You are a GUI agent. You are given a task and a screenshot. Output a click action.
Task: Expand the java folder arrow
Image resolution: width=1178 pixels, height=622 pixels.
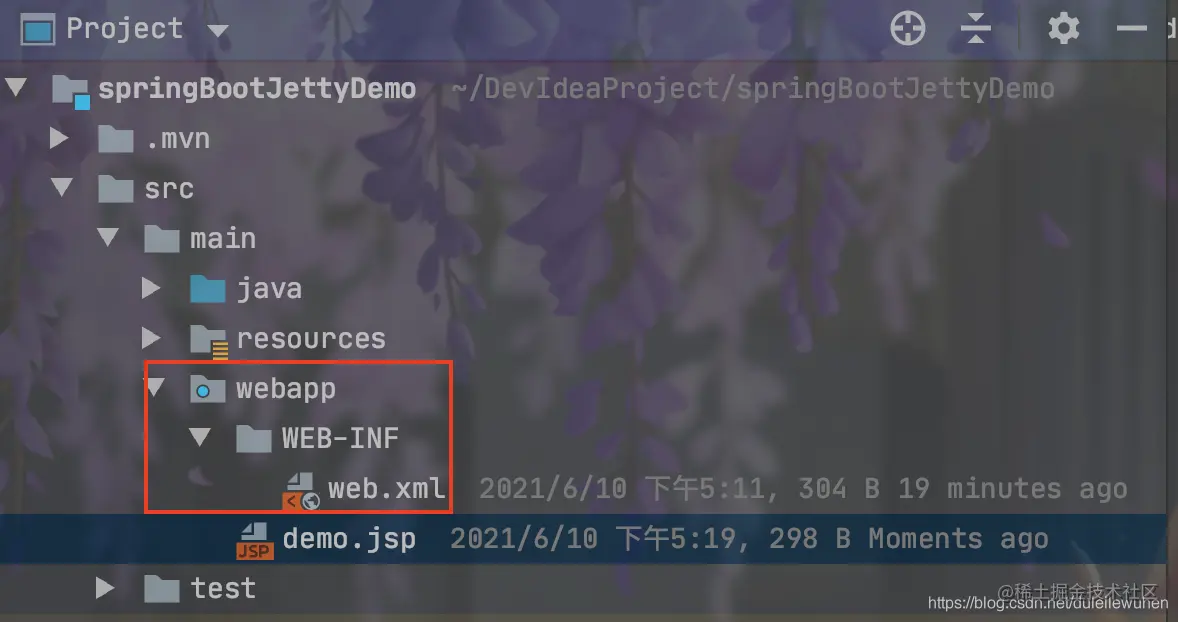click(151, 288)
